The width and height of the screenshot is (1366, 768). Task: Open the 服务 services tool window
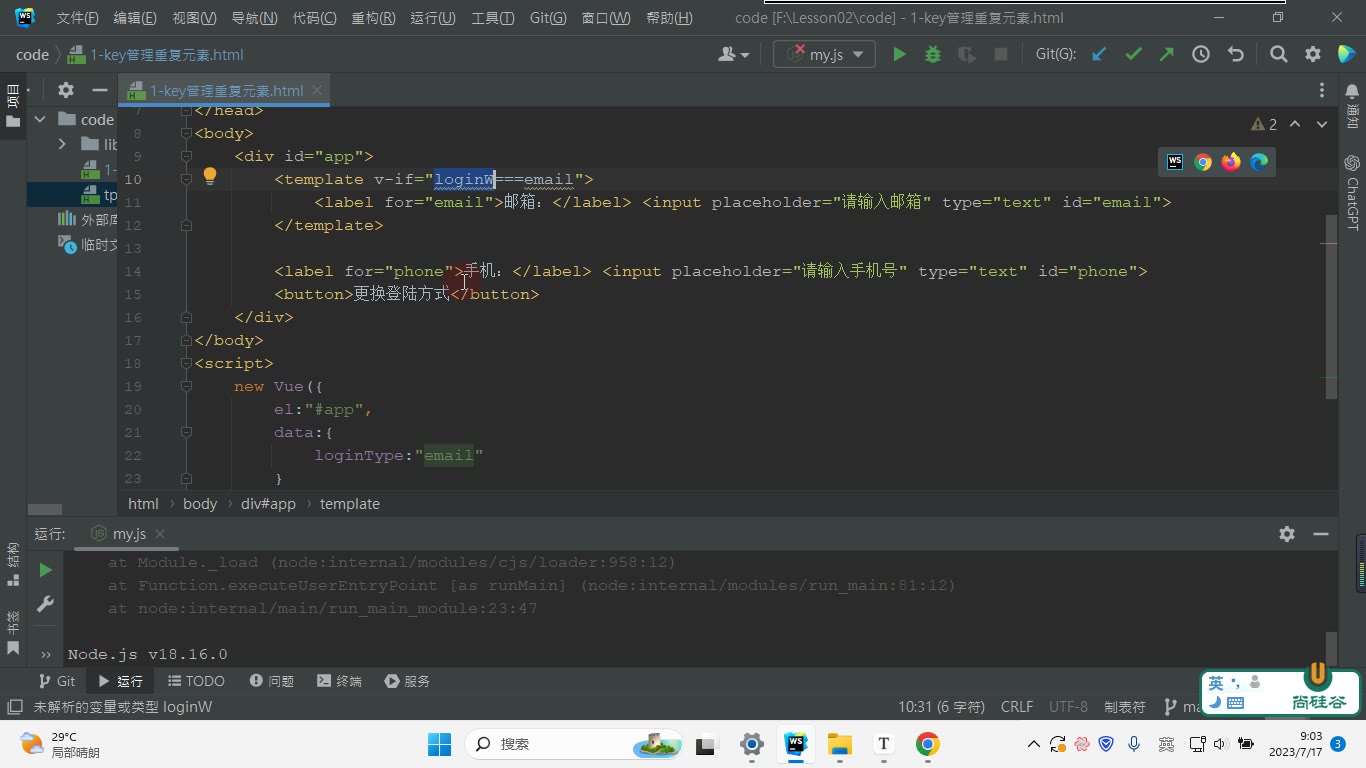tap(406, 681)
